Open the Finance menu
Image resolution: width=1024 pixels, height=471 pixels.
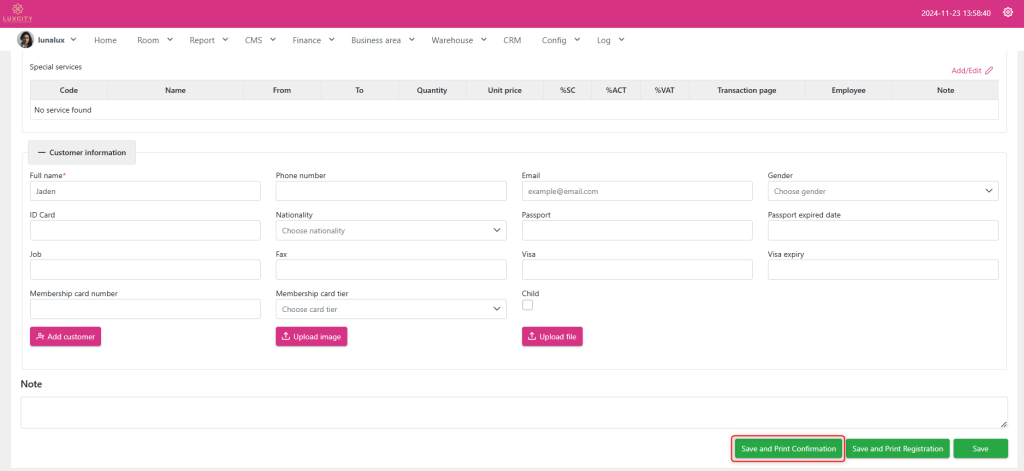pyautogui.click(x=312, y=40)
